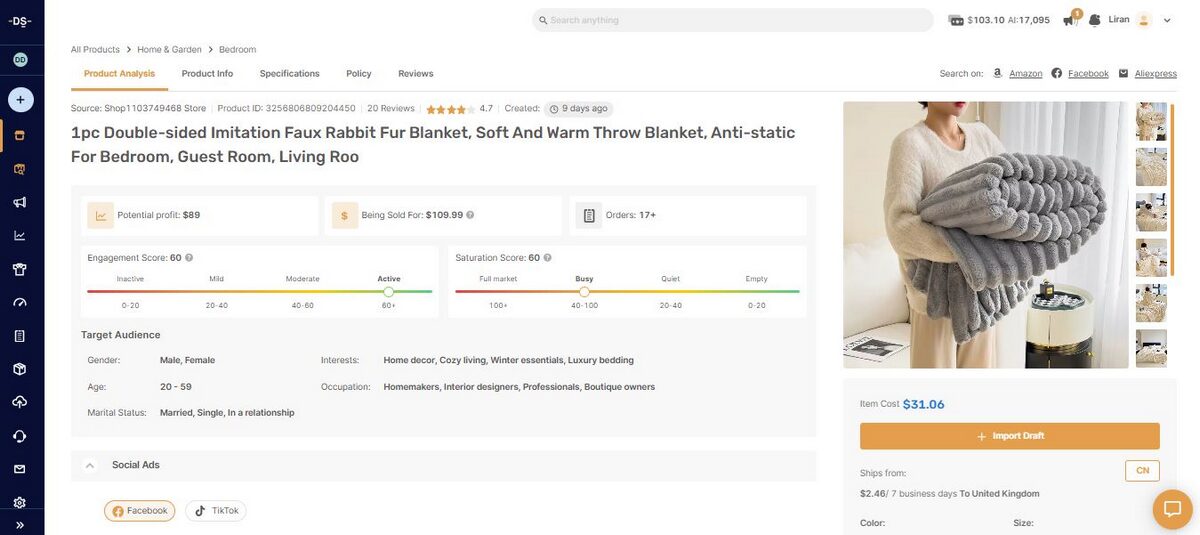The image size is (1200, 535).
Task: Select the TikTok social ads filter
Action: coord(216,511)
